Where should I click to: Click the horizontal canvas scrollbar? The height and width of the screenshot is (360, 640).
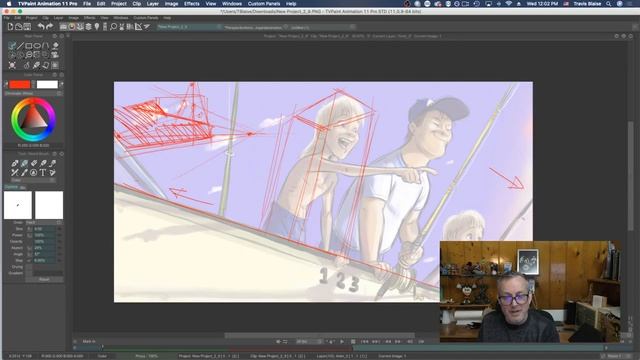pos(320,336)
